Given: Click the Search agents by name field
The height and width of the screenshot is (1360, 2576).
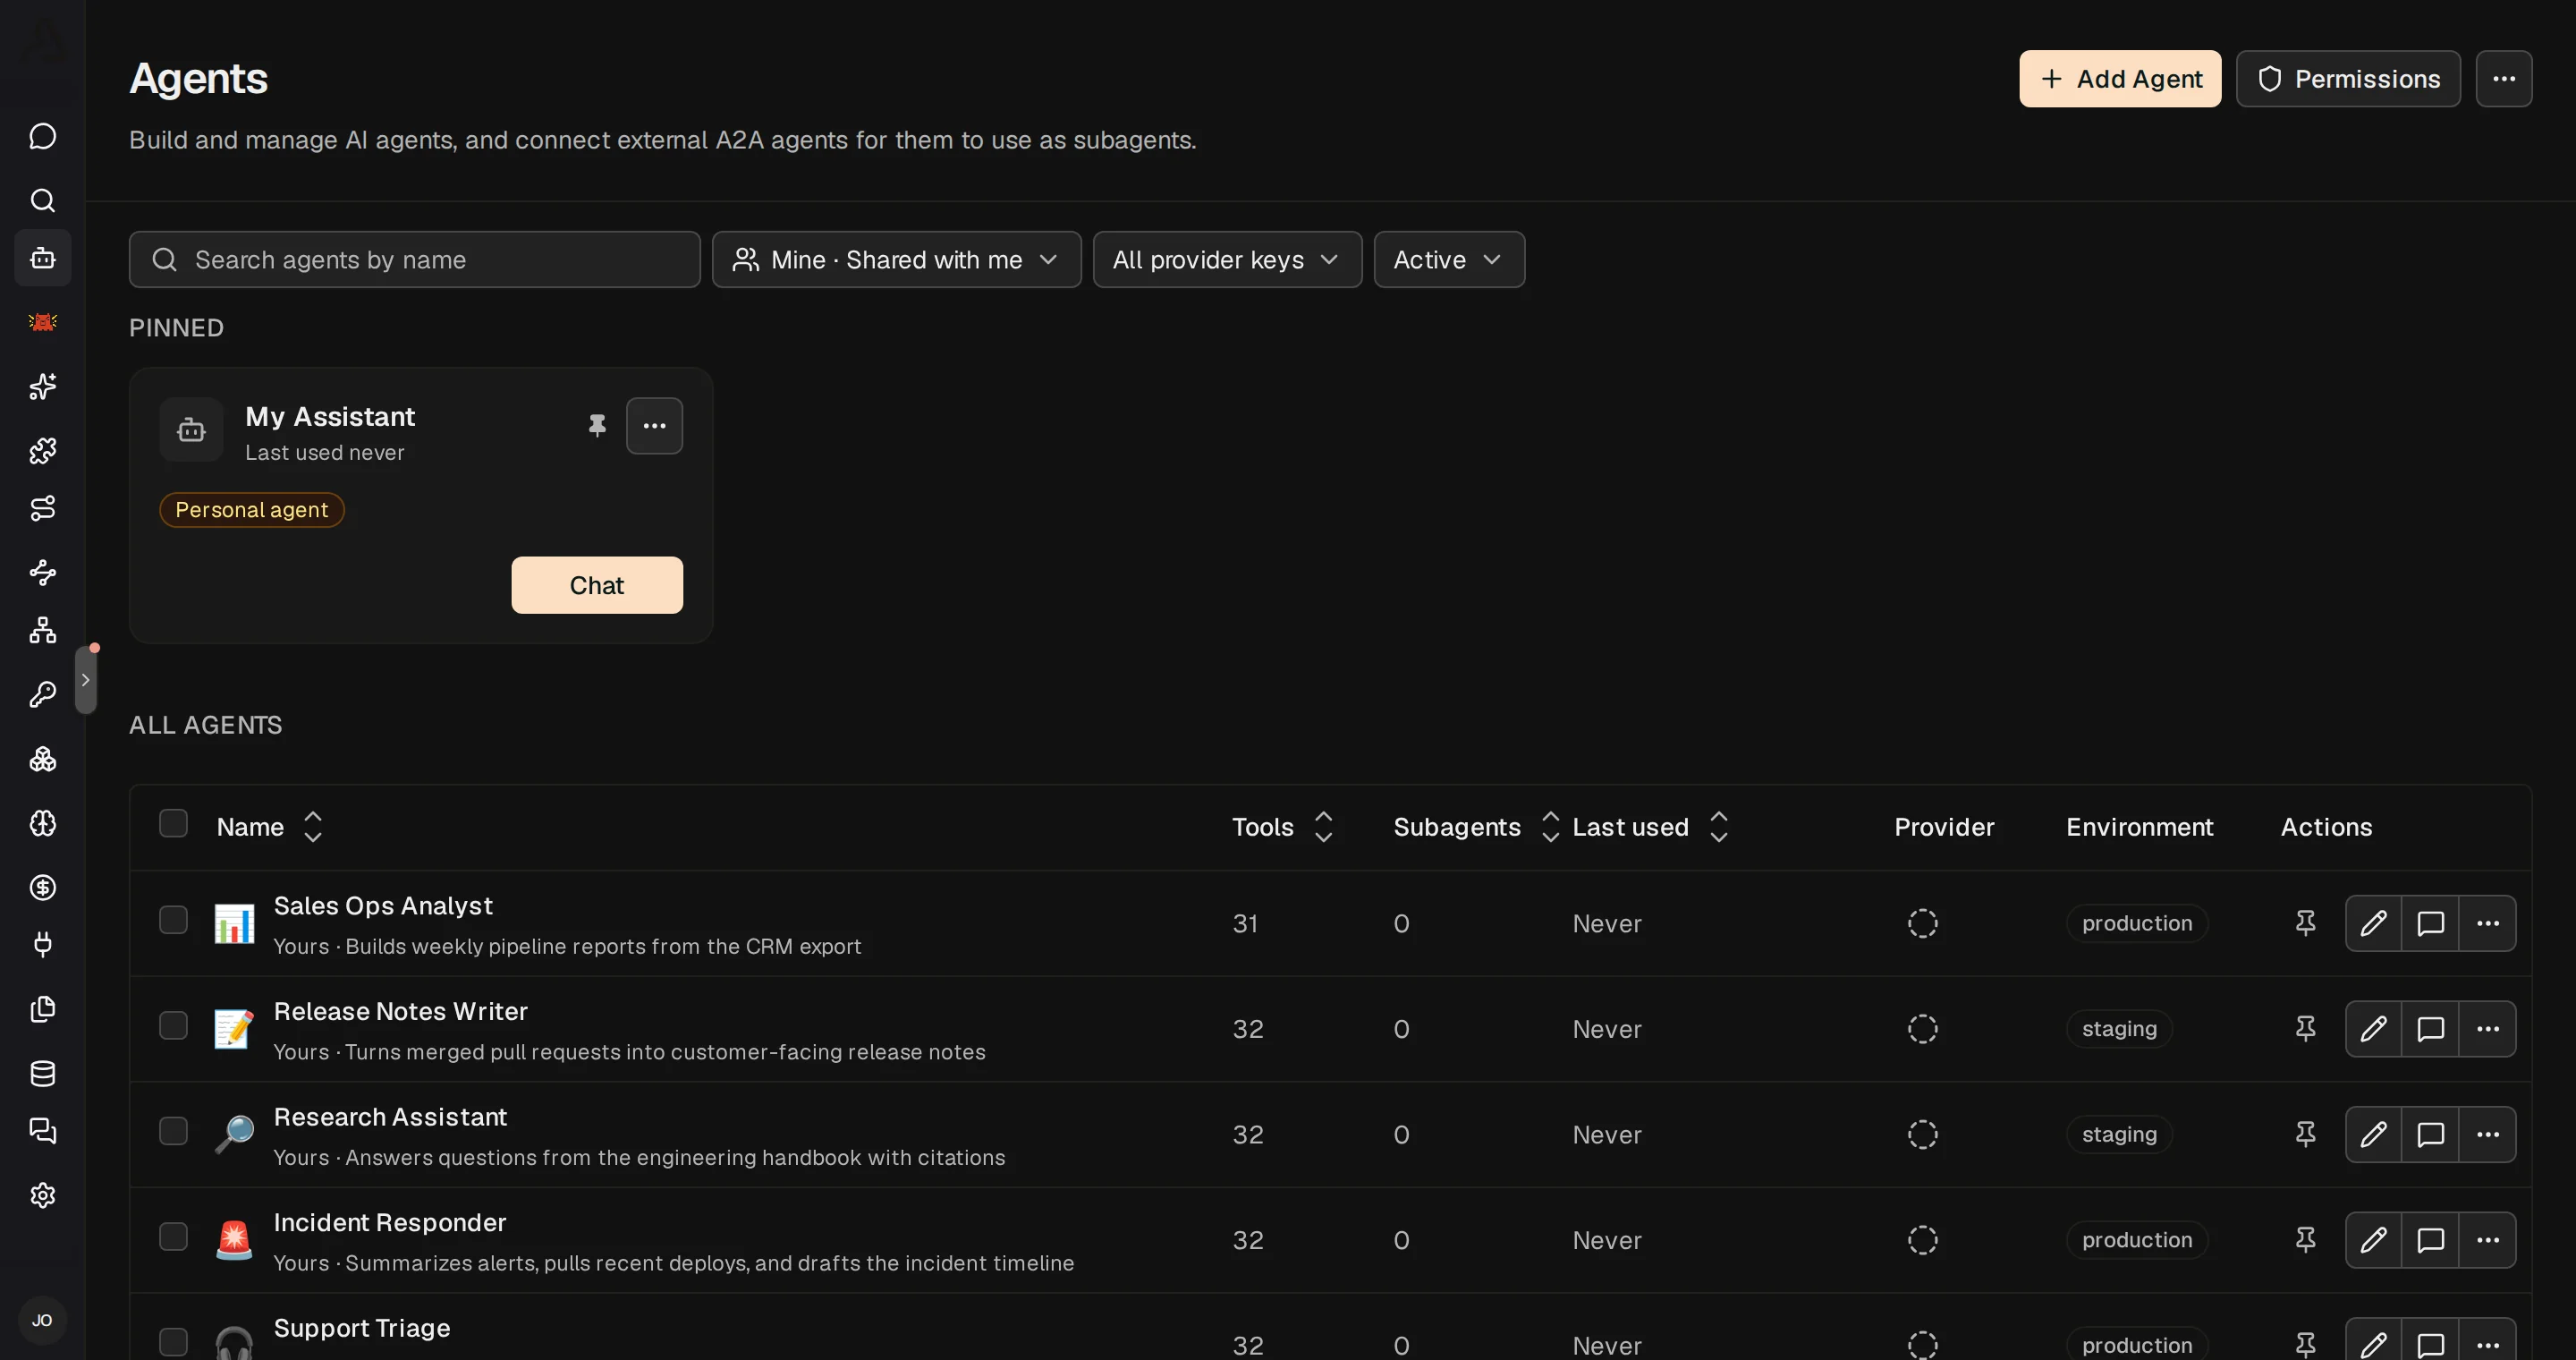Looking at the screenshot, I should pos(414,260).
